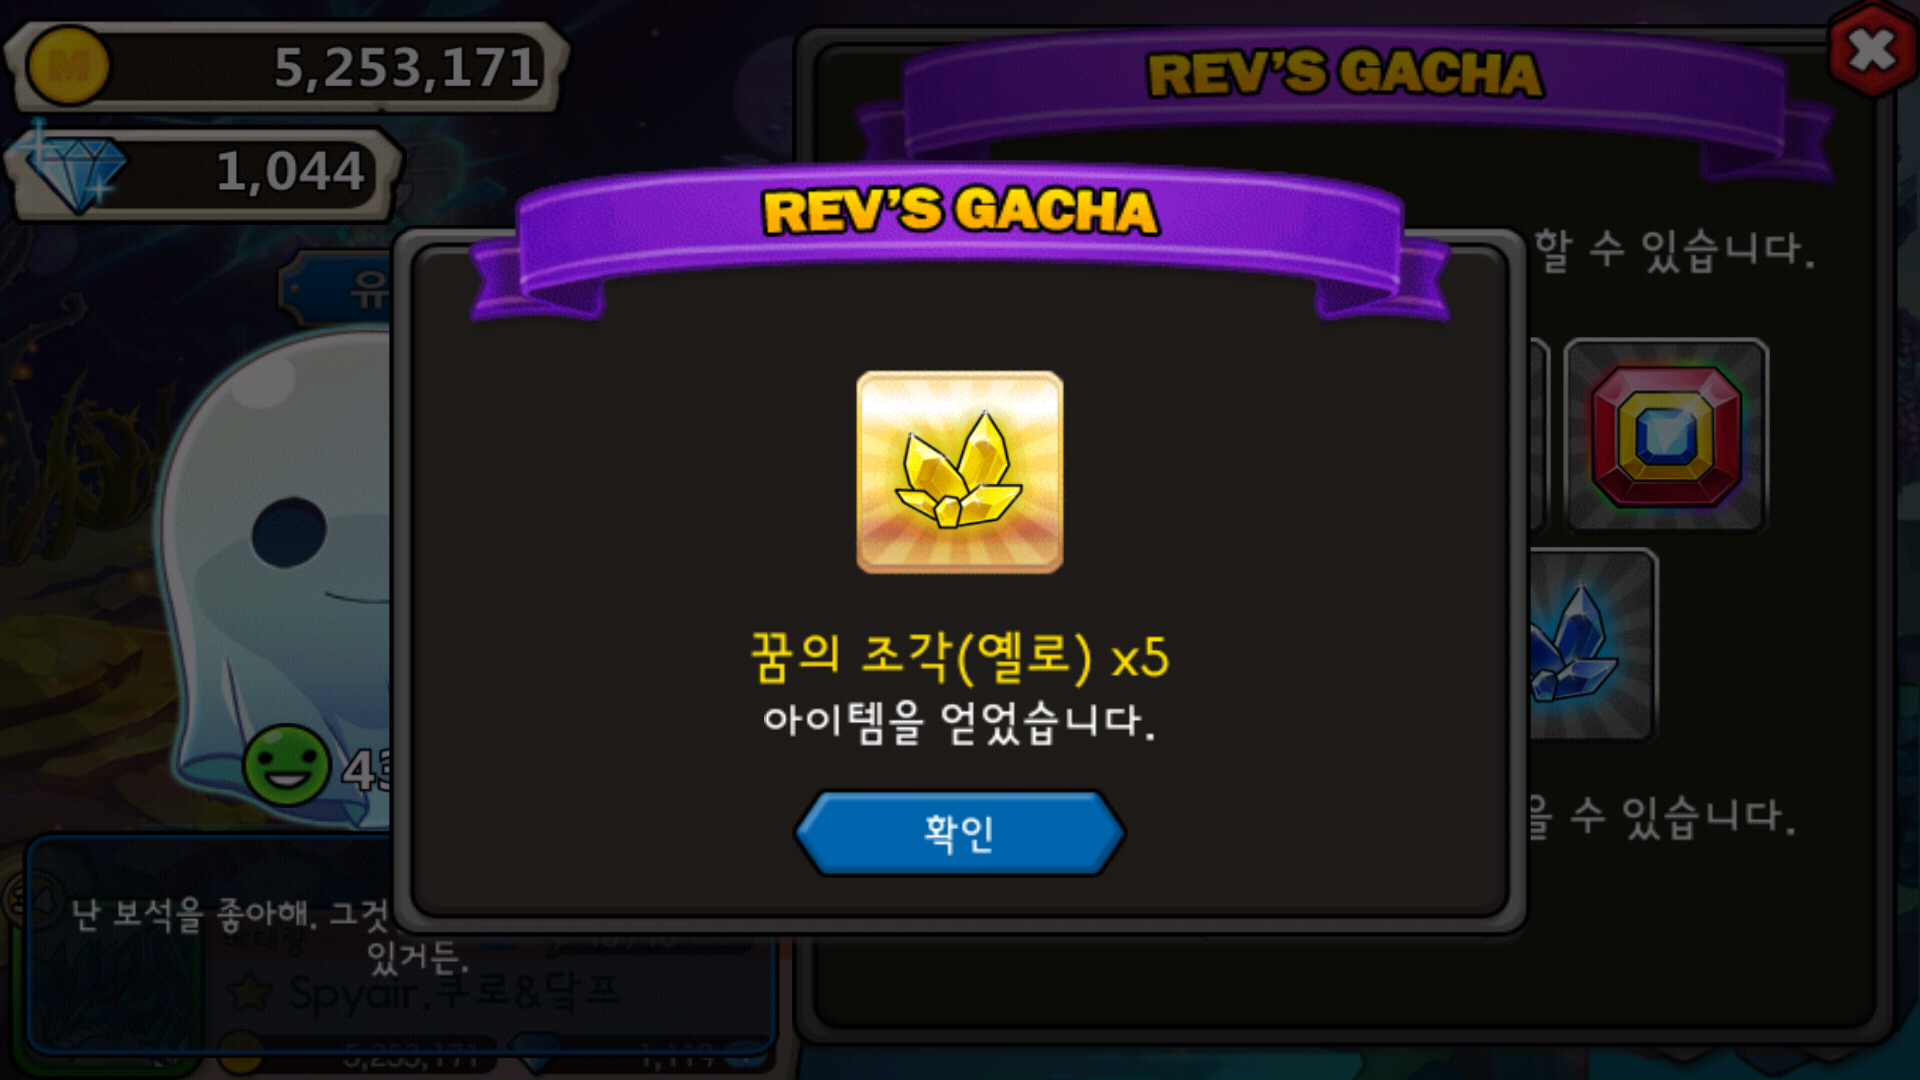Tap the 아이템을 얻었습니다 message
Screen dimensions: 1920x1080
[x=960, y=721]
